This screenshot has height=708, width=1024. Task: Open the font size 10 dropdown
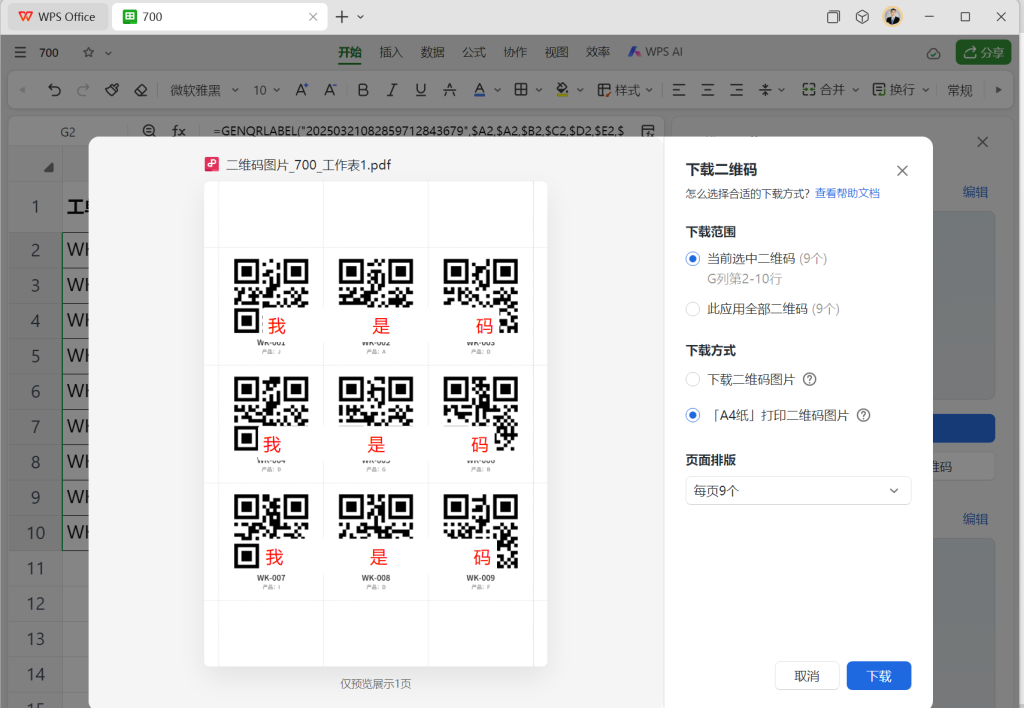click(x=266, y=90)
